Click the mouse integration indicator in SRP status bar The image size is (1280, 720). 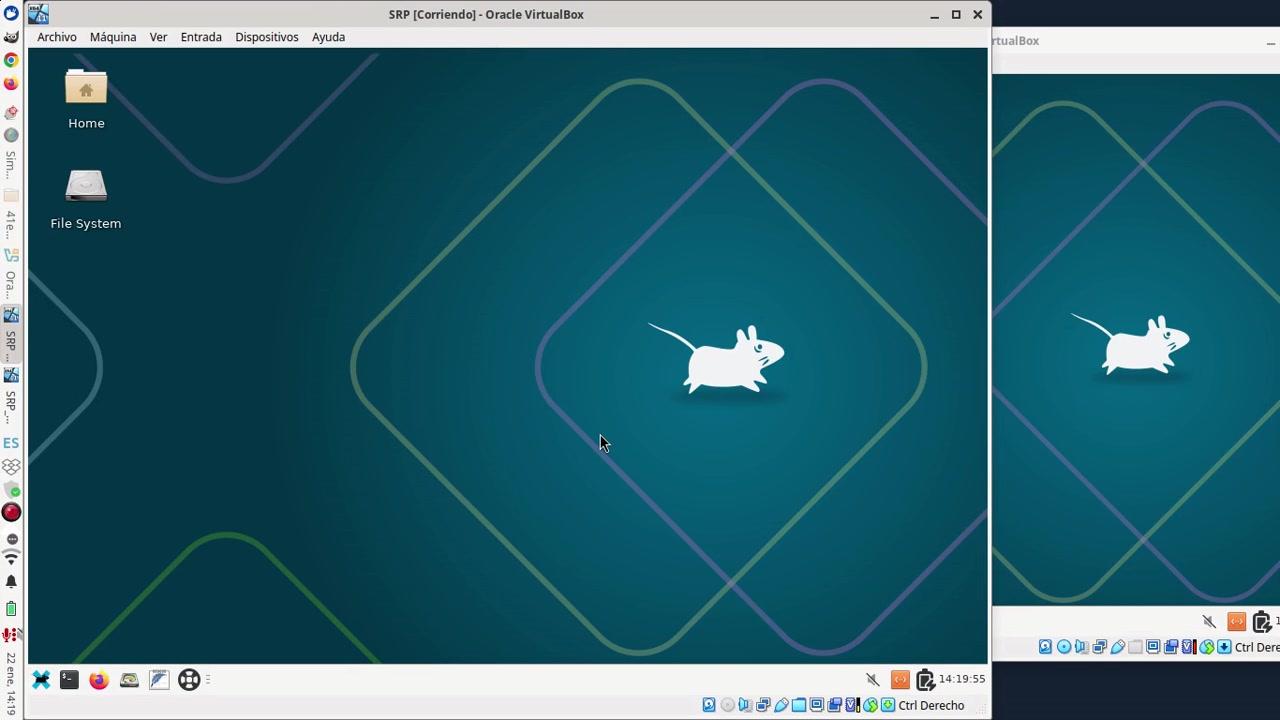coord(870,705)
